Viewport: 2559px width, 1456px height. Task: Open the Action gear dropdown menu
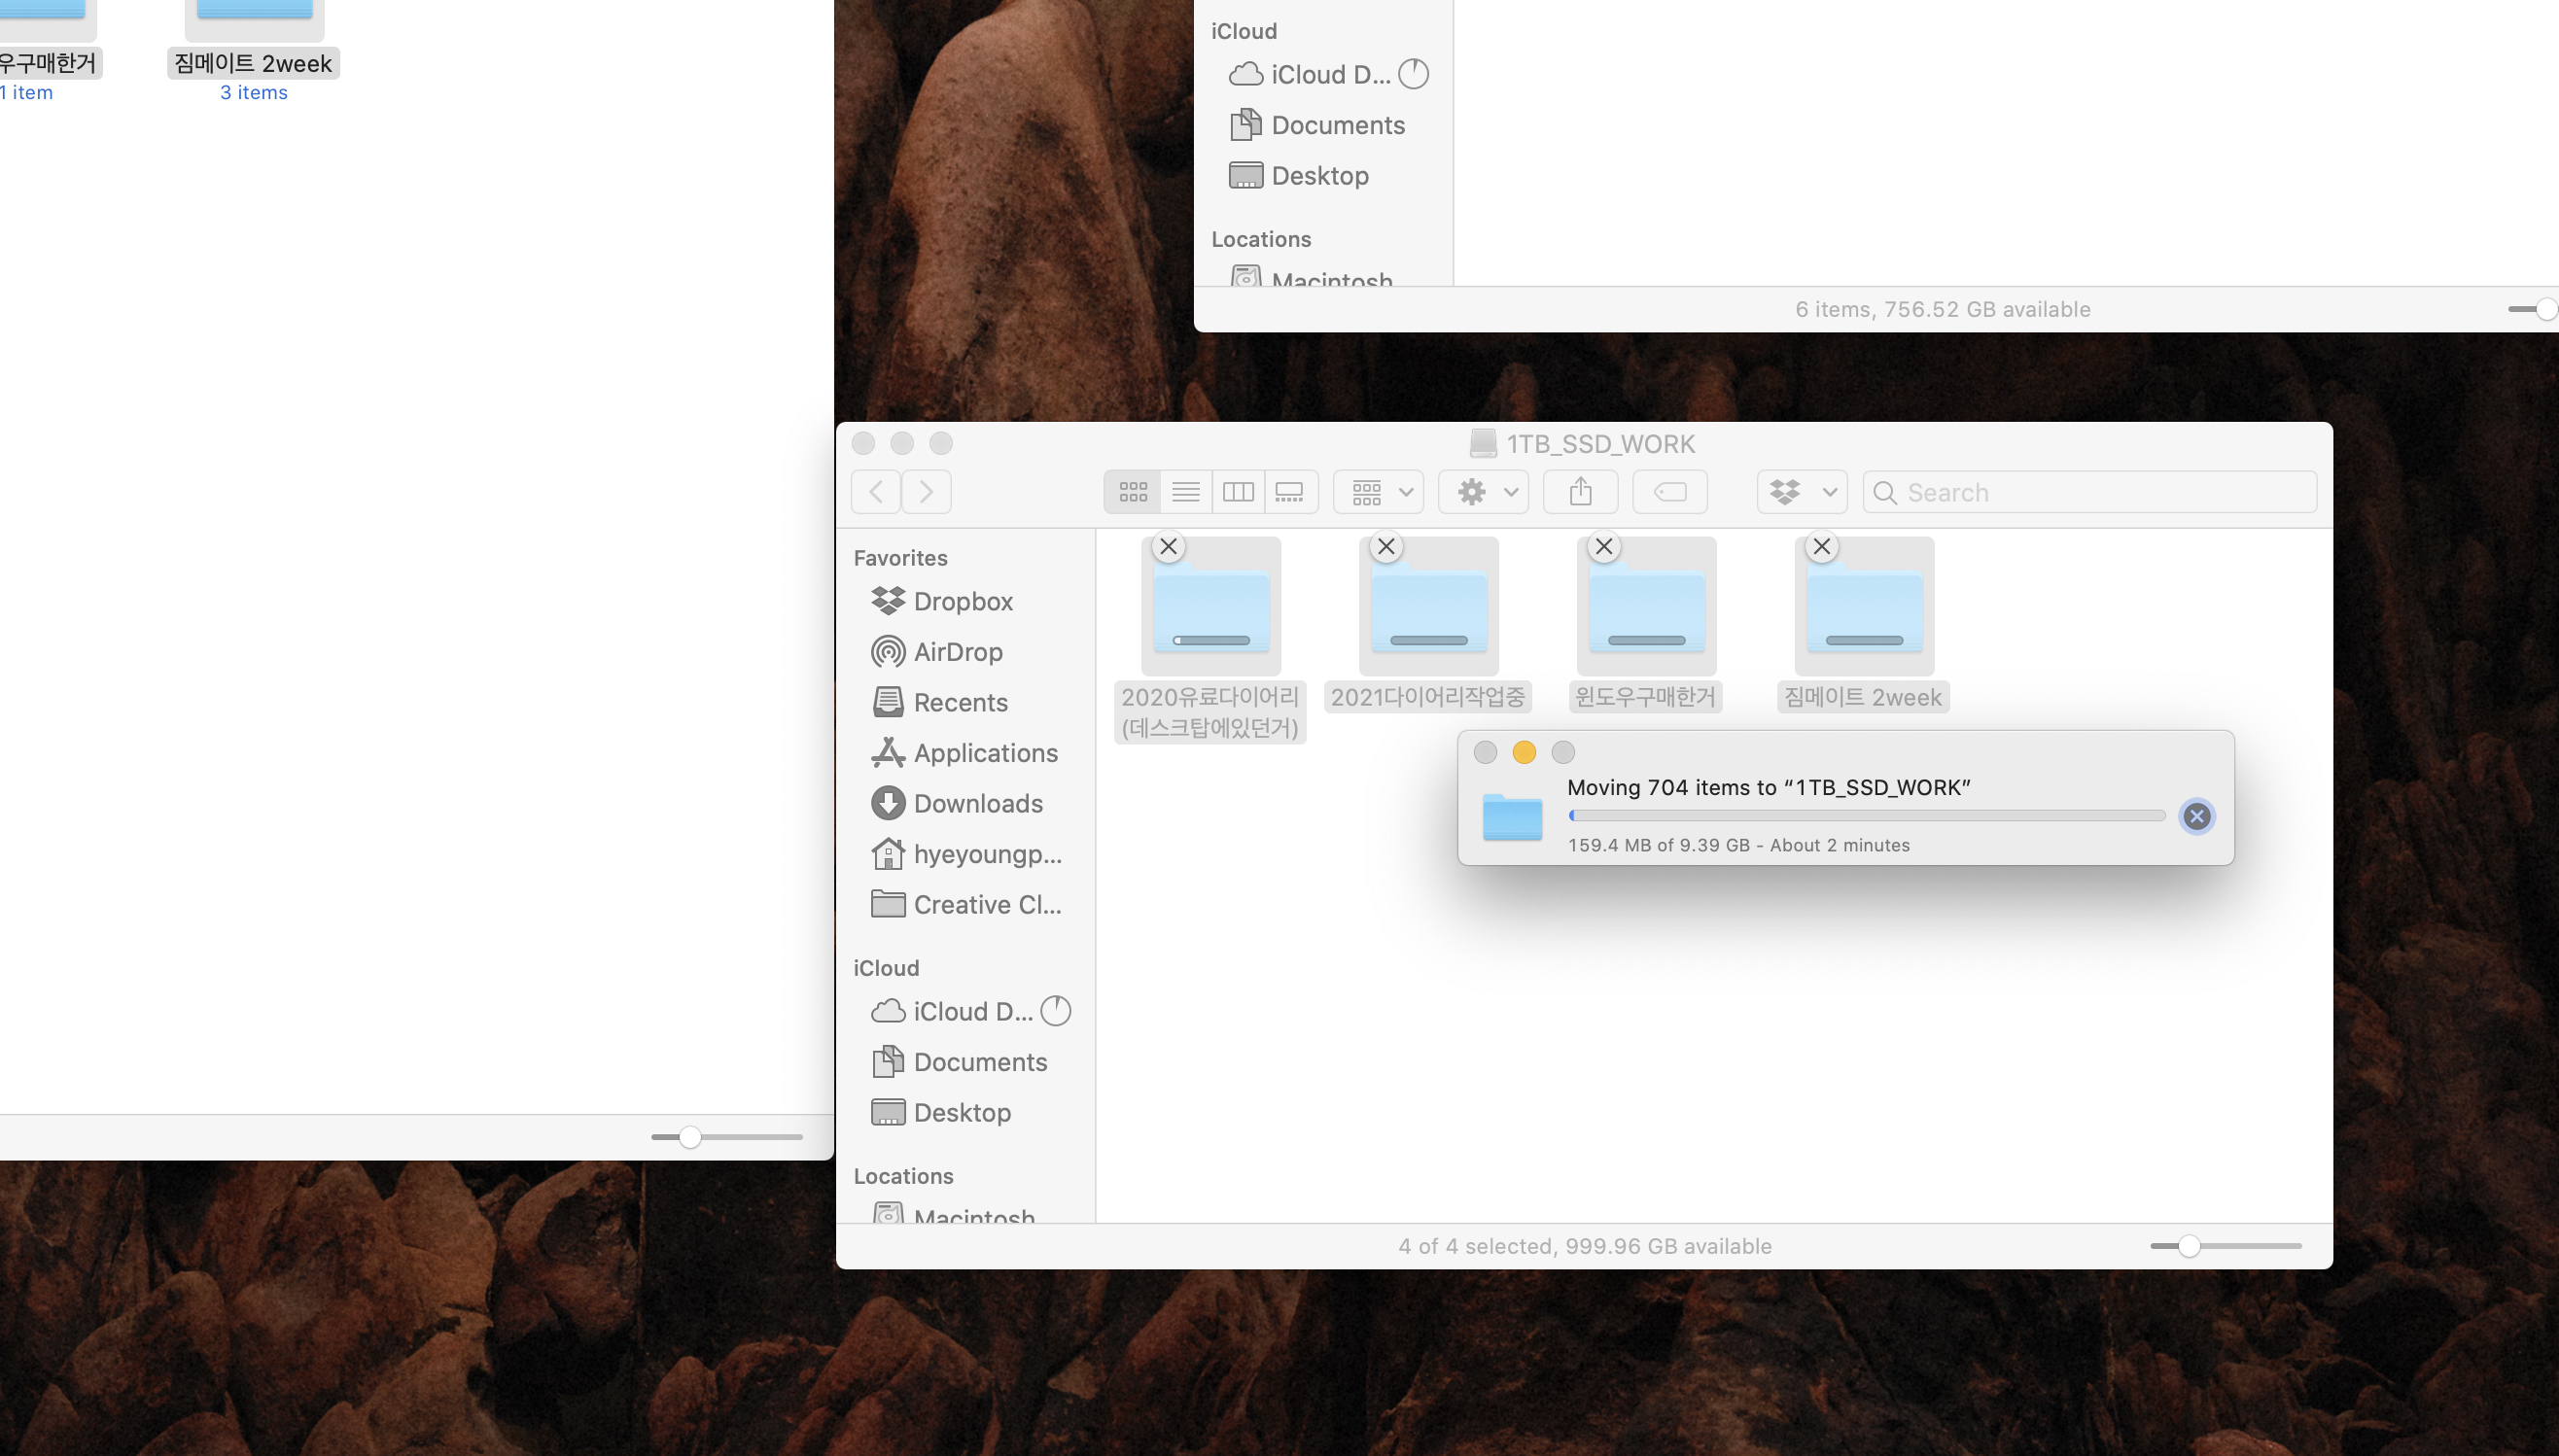click(1484, 492)
